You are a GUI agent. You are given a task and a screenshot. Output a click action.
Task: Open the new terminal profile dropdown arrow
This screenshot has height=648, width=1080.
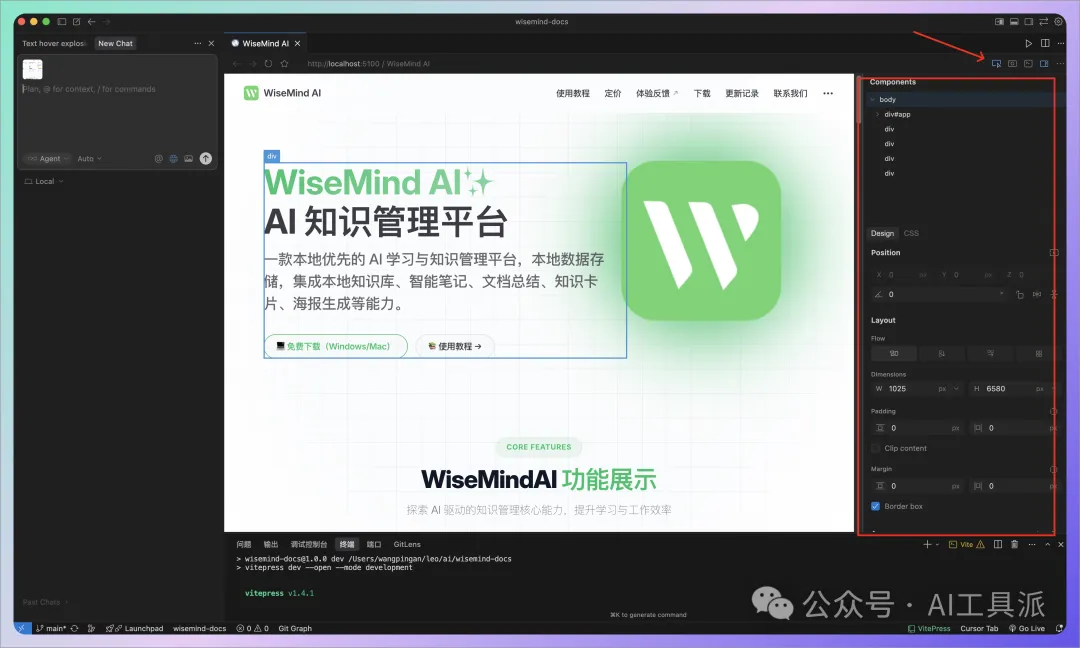click(x=937, y=545)
